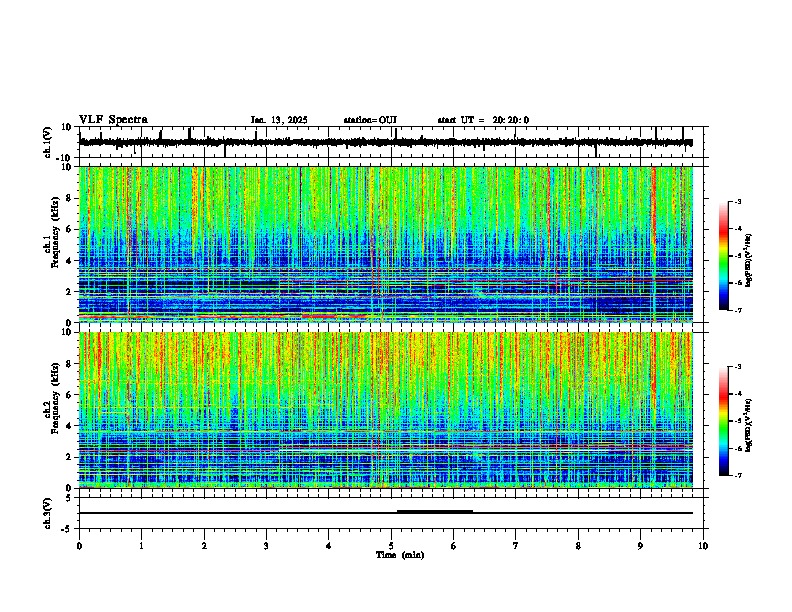Image resolution: width=792 pixels, height=612 pixels.
Task: Click the time axis tick labeled 0
Action: click(x=79, y=546)
